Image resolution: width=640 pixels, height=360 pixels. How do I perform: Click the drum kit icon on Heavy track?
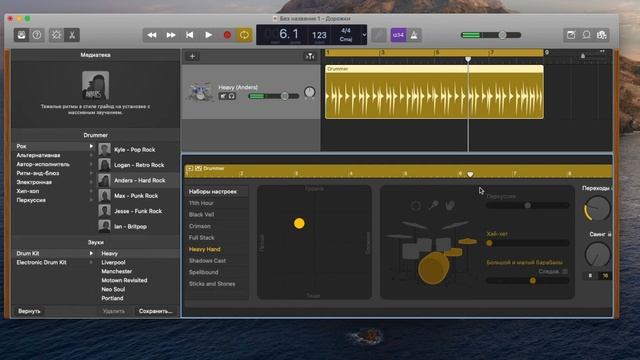(x=200, y=92)
